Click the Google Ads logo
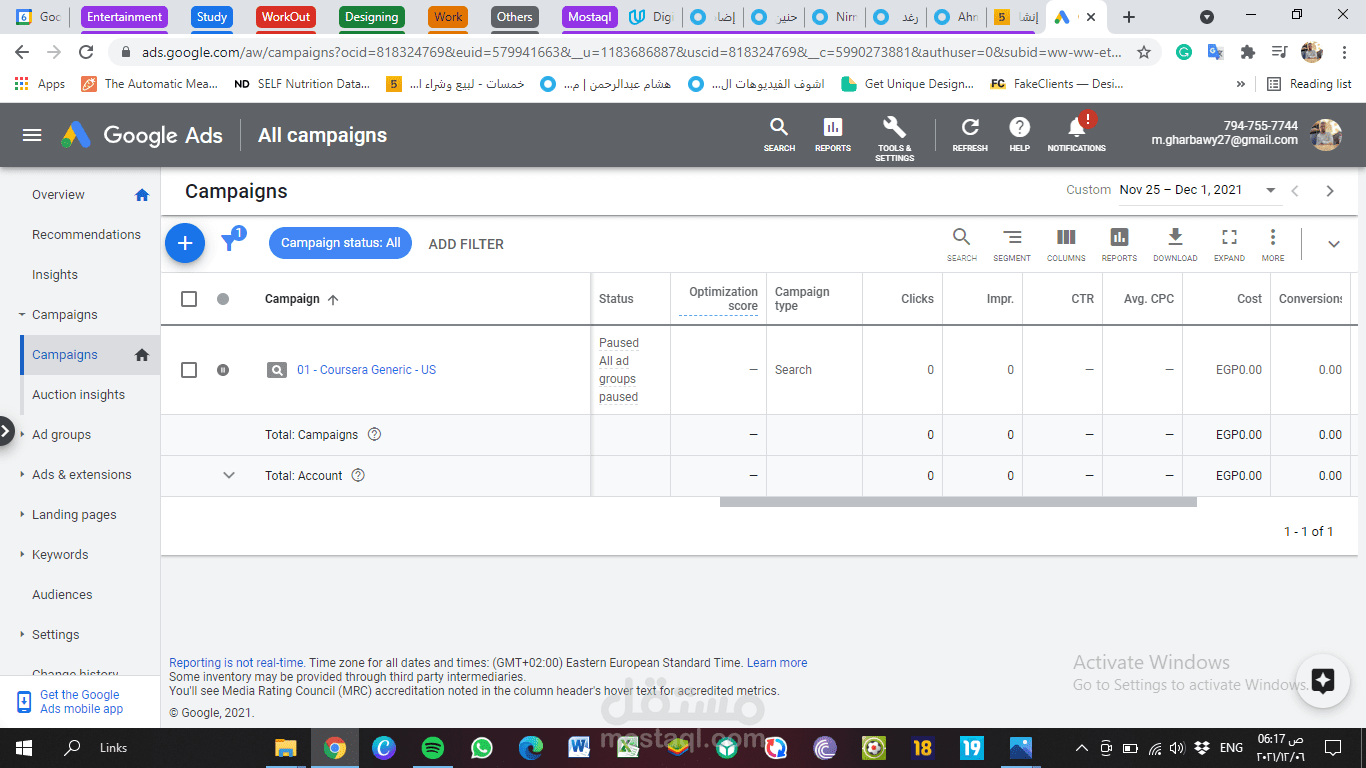Viewport: 1366px width, 768px height. 141,135
